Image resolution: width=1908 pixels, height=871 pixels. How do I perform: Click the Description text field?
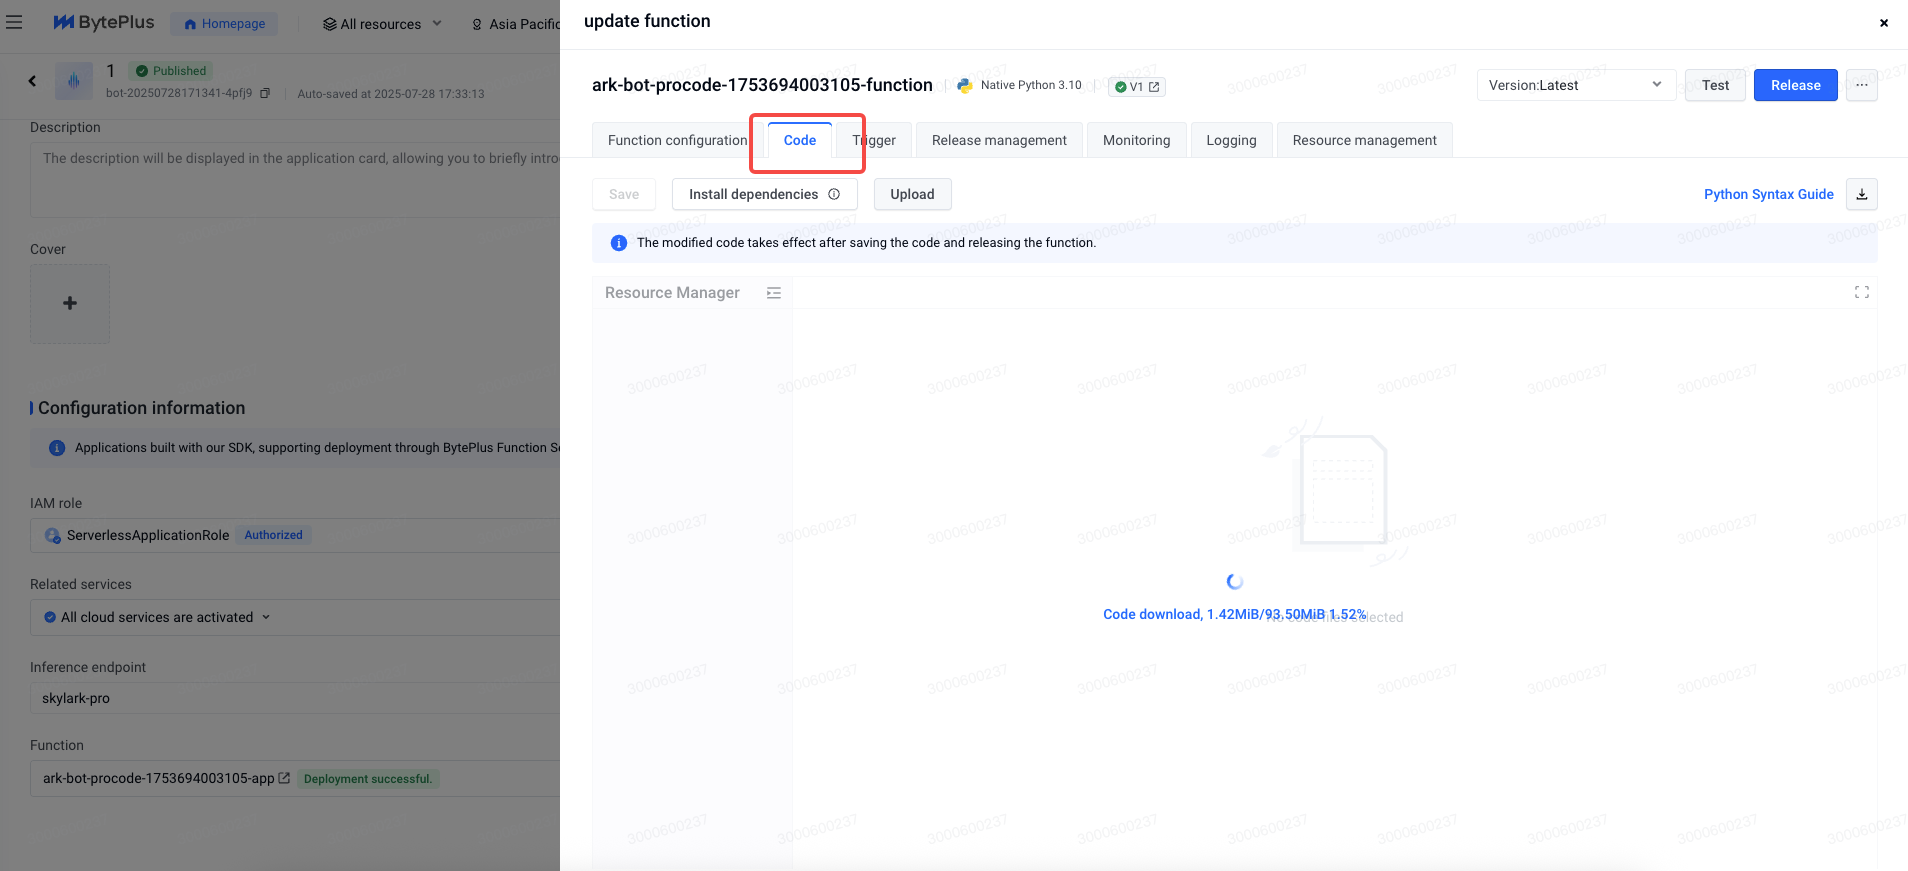click(x=295, y=180)
